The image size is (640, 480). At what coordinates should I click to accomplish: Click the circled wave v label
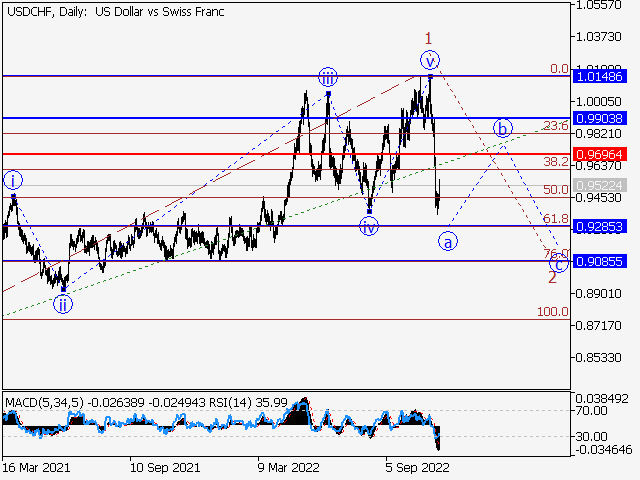coord(429,59)
